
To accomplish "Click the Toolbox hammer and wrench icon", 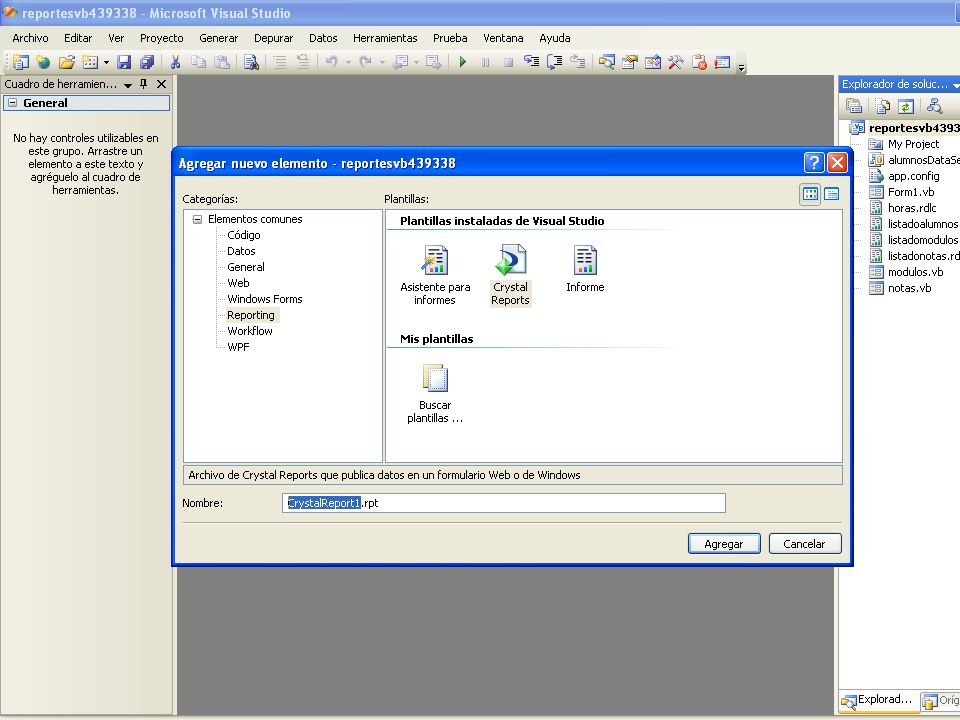I will 676,62.
